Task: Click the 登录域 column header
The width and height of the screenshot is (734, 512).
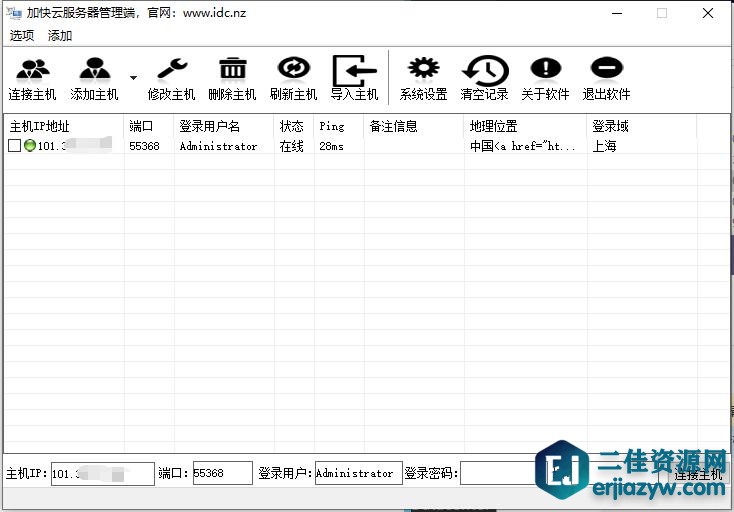Action: click(642, 126)
